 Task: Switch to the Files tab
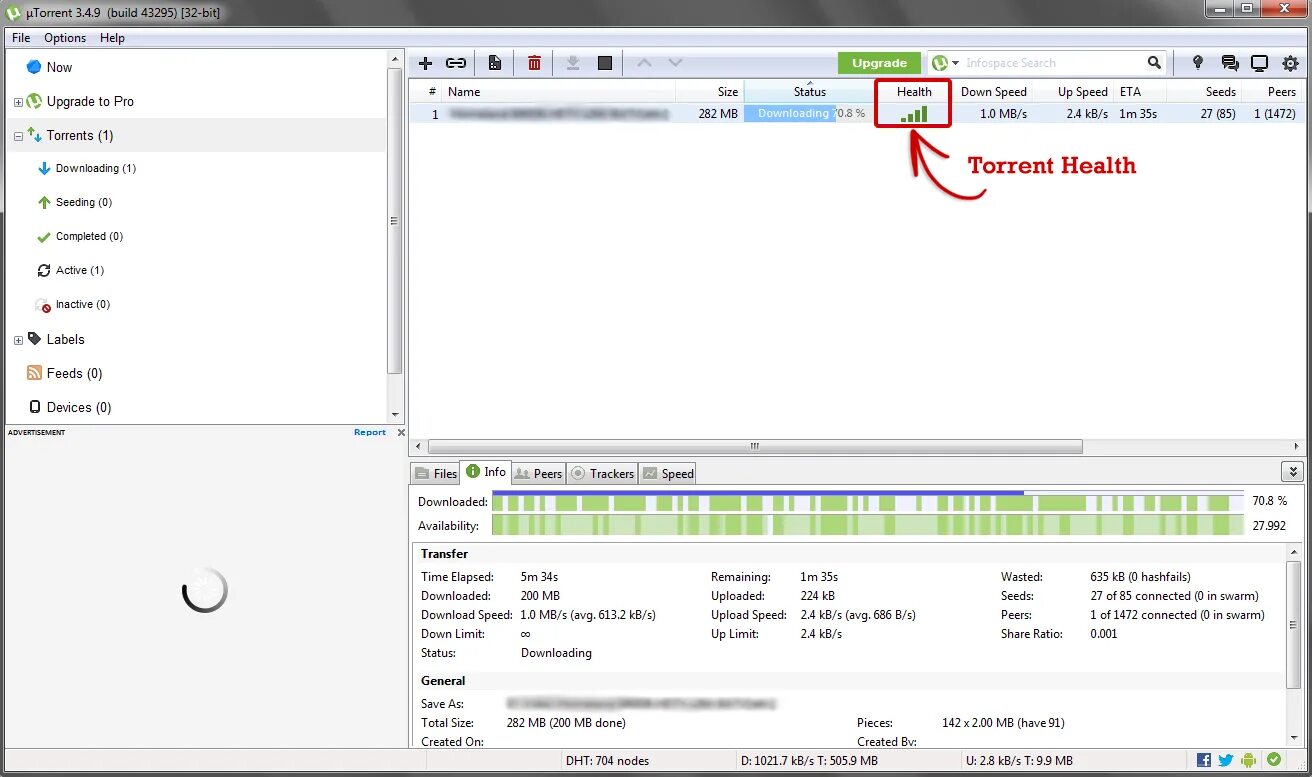coord(436,473)
